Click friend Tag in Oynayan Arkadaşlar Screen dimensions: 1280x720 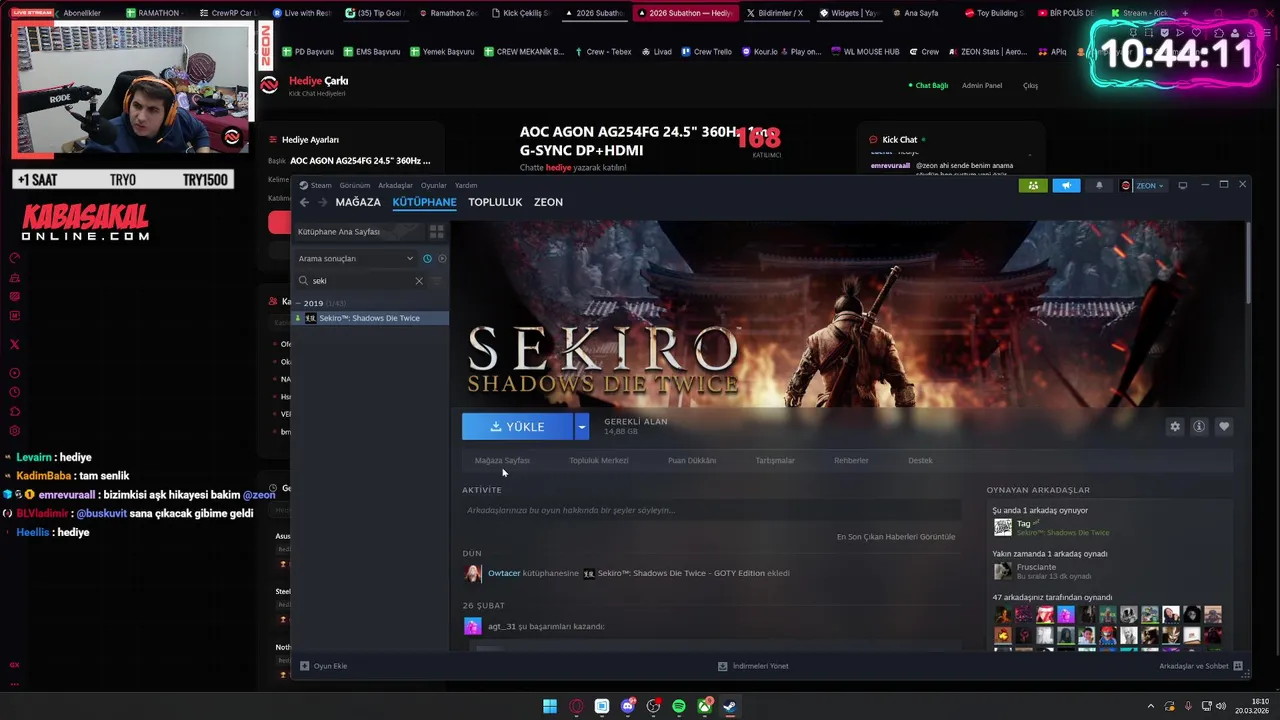[x=1023, y=523]
